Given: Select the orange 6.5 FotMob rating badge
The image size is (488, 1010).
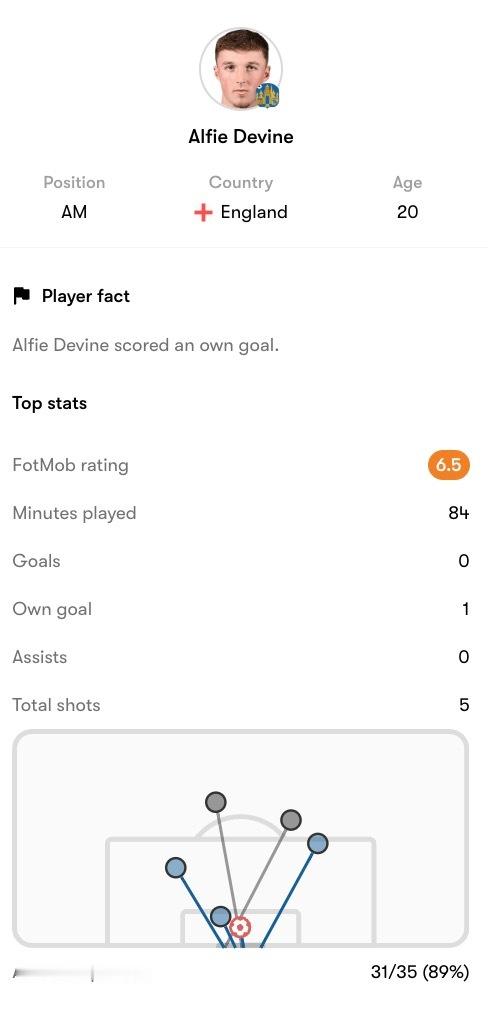Looking at the screenshot, I should 449,465.
